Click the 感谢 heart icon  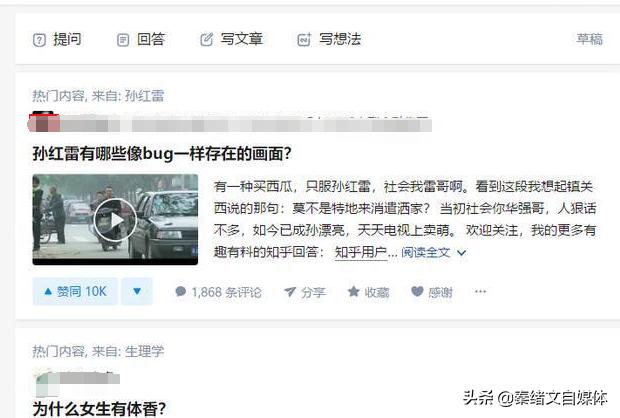(x=417, y=291)
